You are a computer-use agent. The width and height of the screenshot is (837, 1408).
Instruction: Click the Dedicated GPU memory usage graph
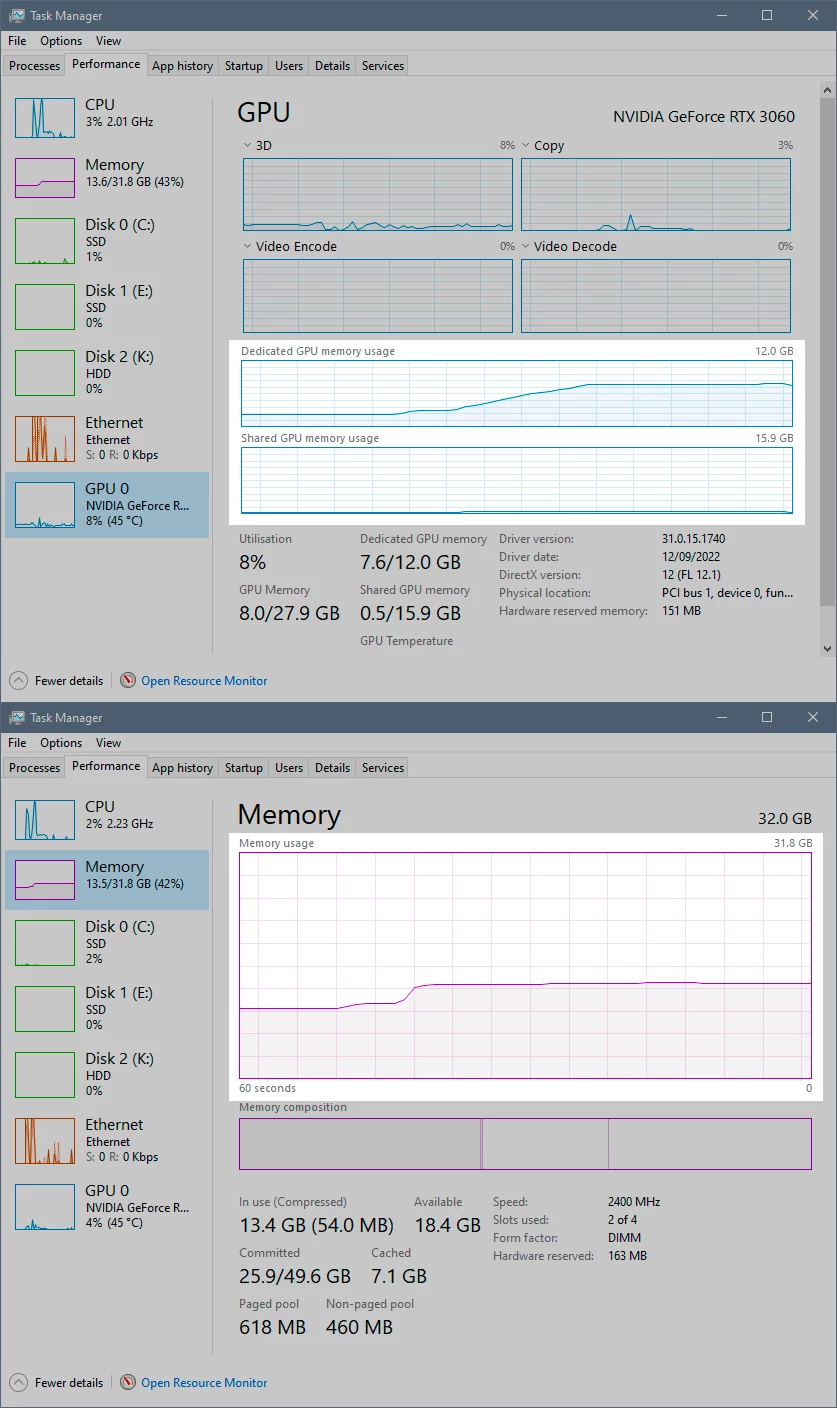[x=517, y=393]
